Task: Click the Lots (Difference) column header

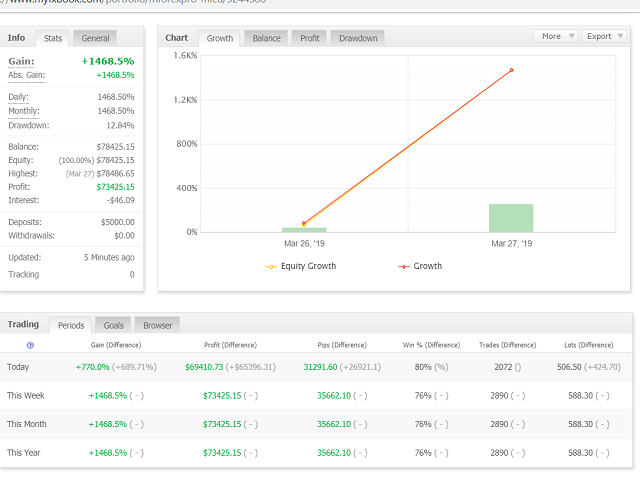Action: coord(589,345)
